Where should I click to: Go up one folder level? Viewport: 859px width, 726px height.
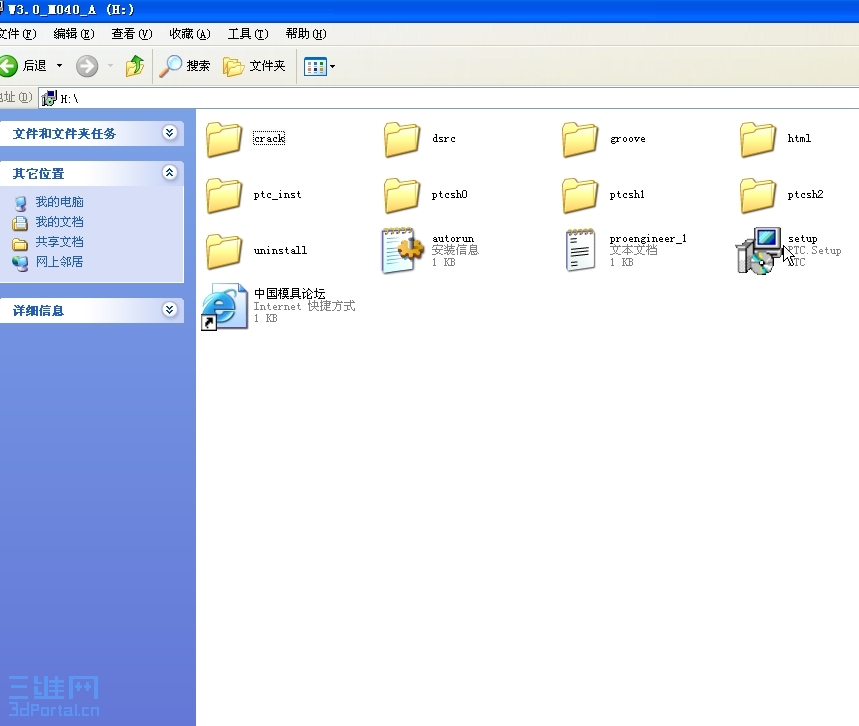(135, 66)
